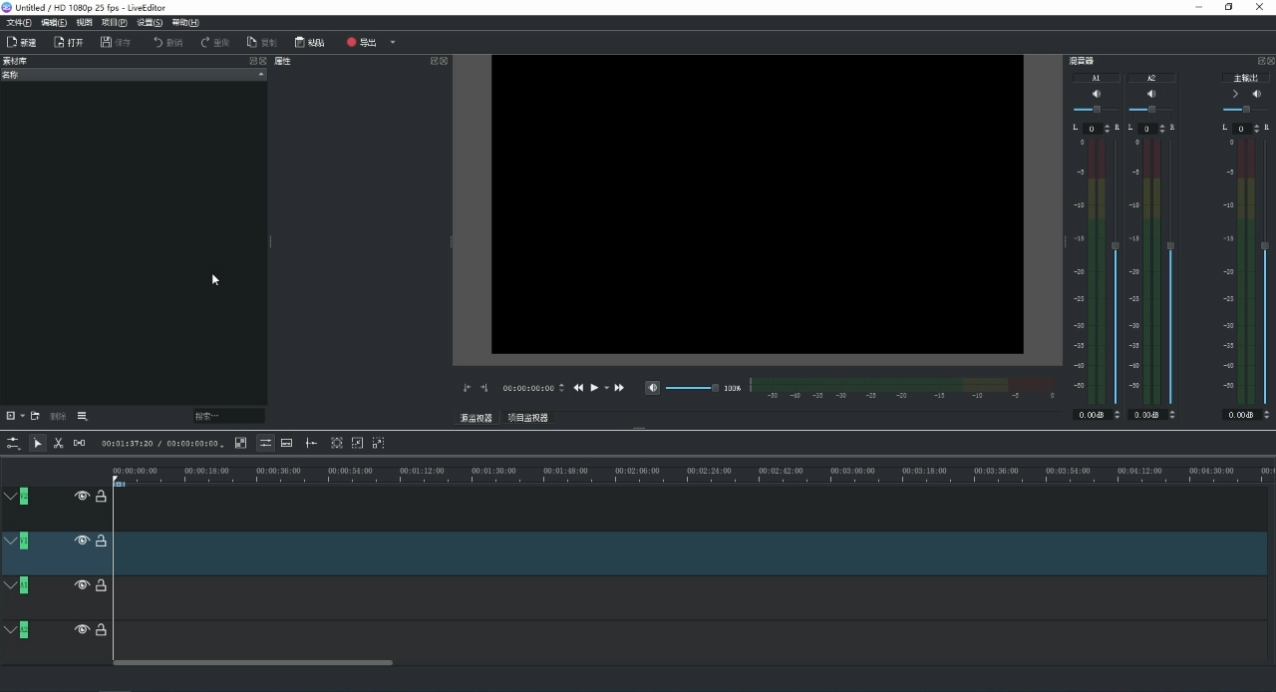Click the monitor volume slider

click(692, 388)
